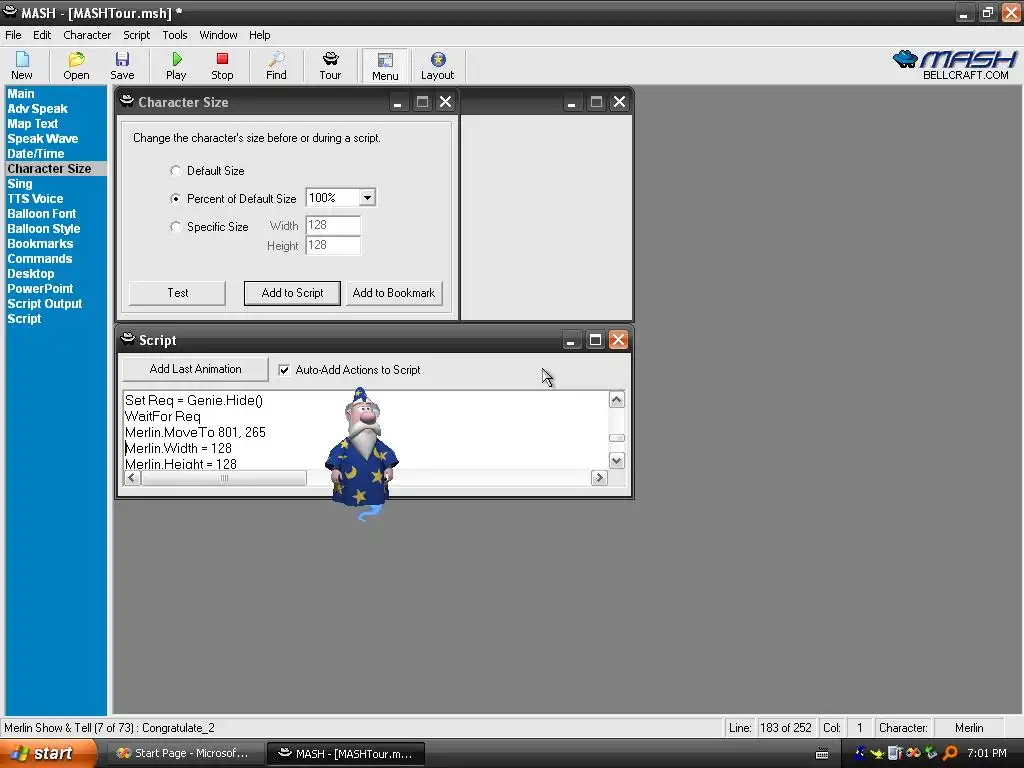Click the Test button

point(177,293)
